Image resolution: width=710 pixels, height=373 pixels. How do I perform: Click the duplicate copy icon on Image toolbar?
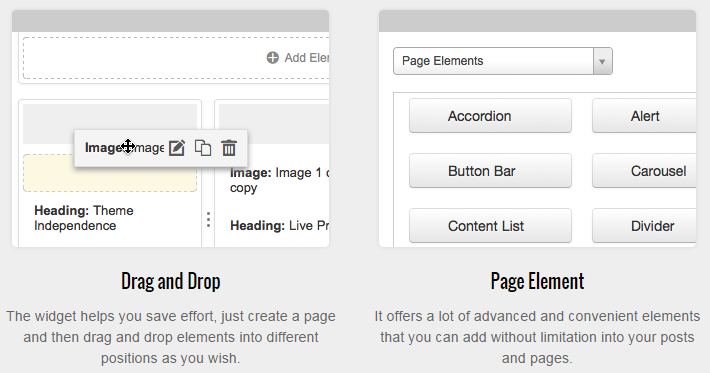pyautogui.click(x=203, y=148)
